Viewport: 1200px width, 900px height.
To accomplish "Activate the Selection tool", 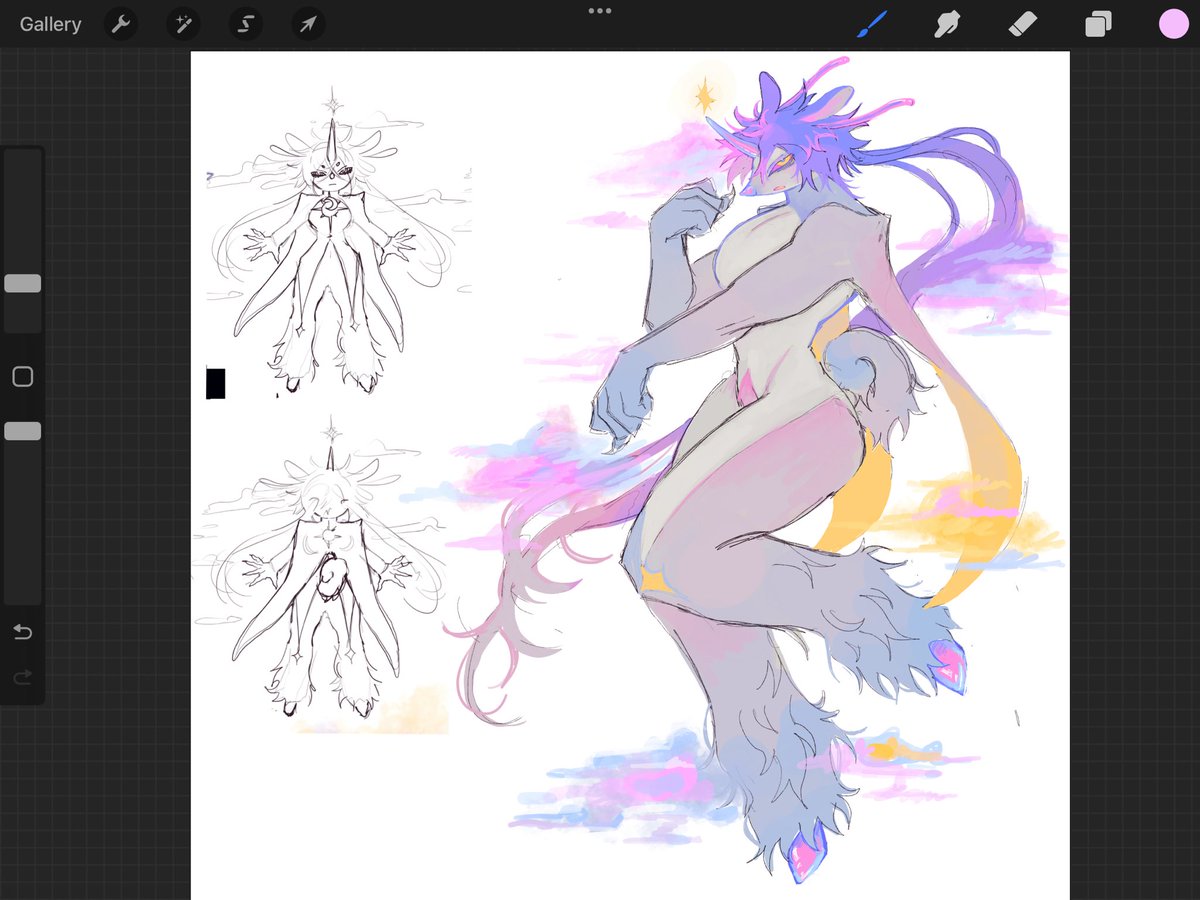I will tap(245, 23).
